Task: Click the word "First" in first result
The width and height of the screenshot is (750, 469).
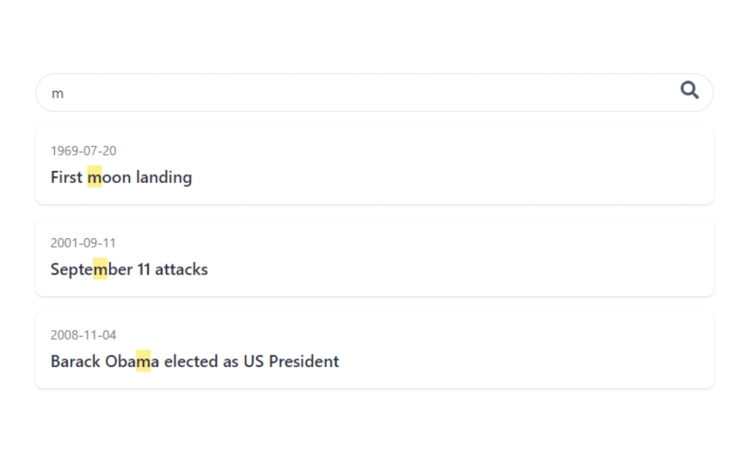Action: coord(66,177)
